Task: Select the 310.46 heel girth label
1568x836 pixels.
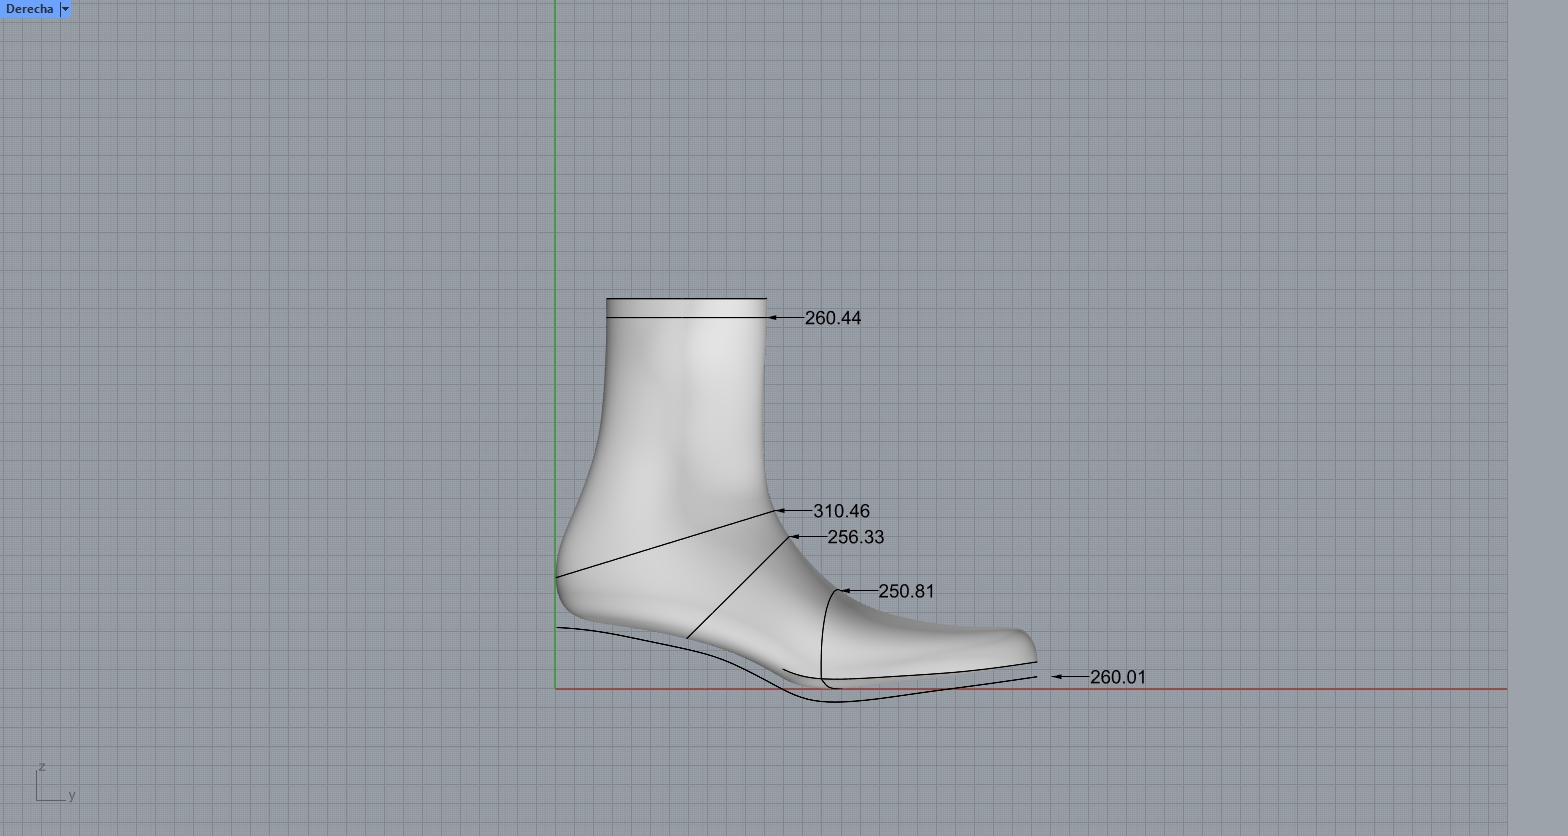Action: point(841,511)
